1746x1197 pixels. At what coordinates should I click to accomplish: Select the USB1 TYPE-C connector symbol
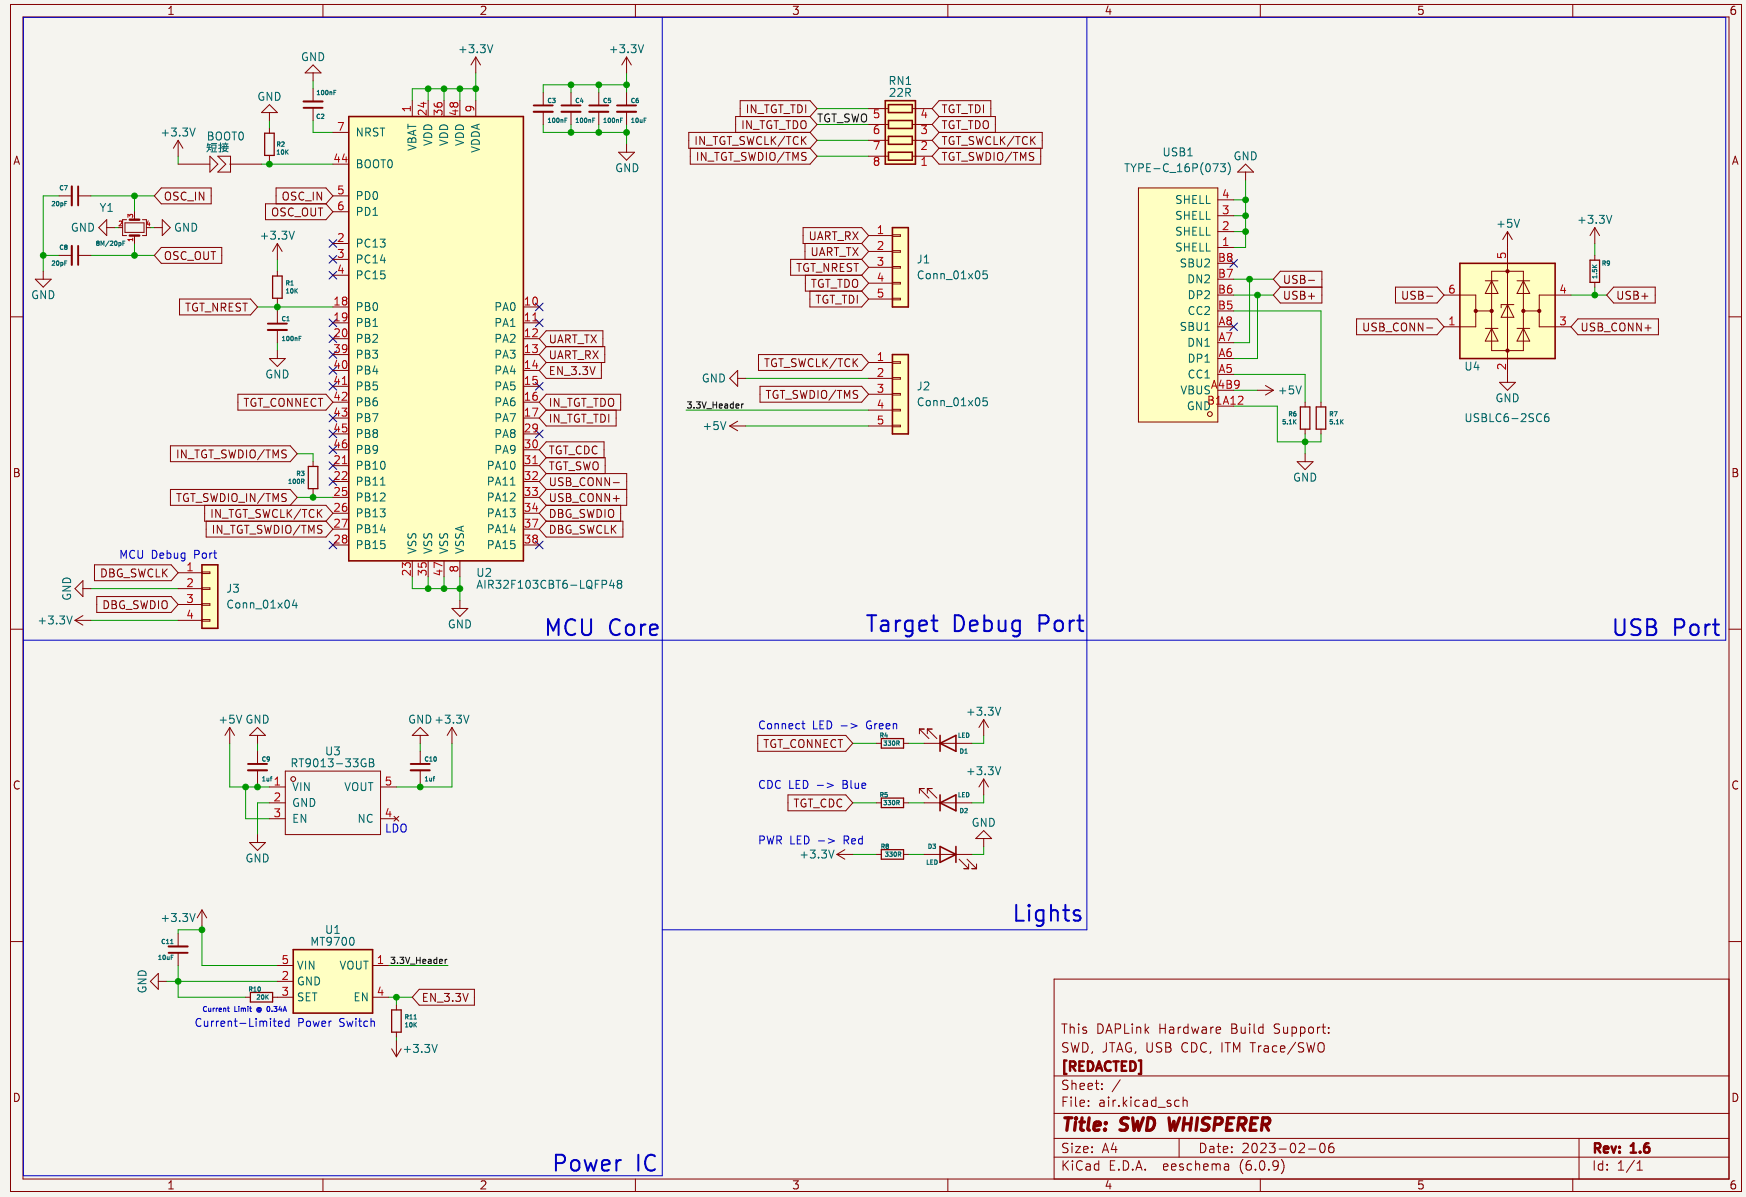tap(1178, 305)
